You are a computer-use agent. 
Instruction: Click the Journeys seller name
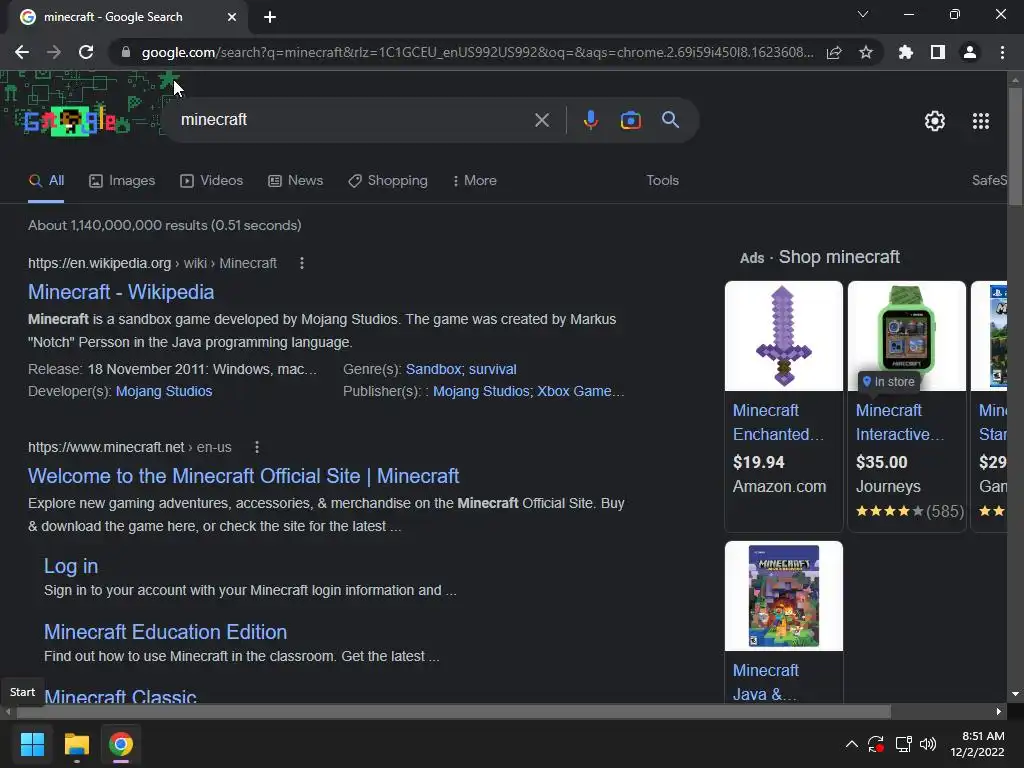pos(888,487)
